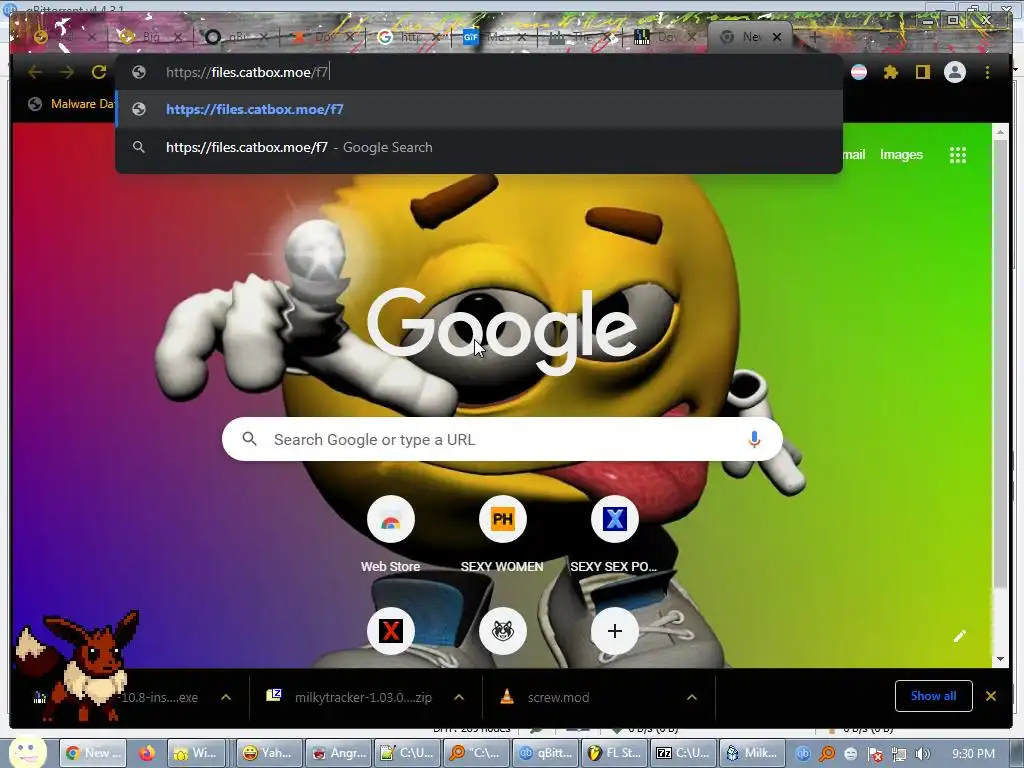1024x768 pixels.
Task: Open the network tray icon
Action: (899, 754)
